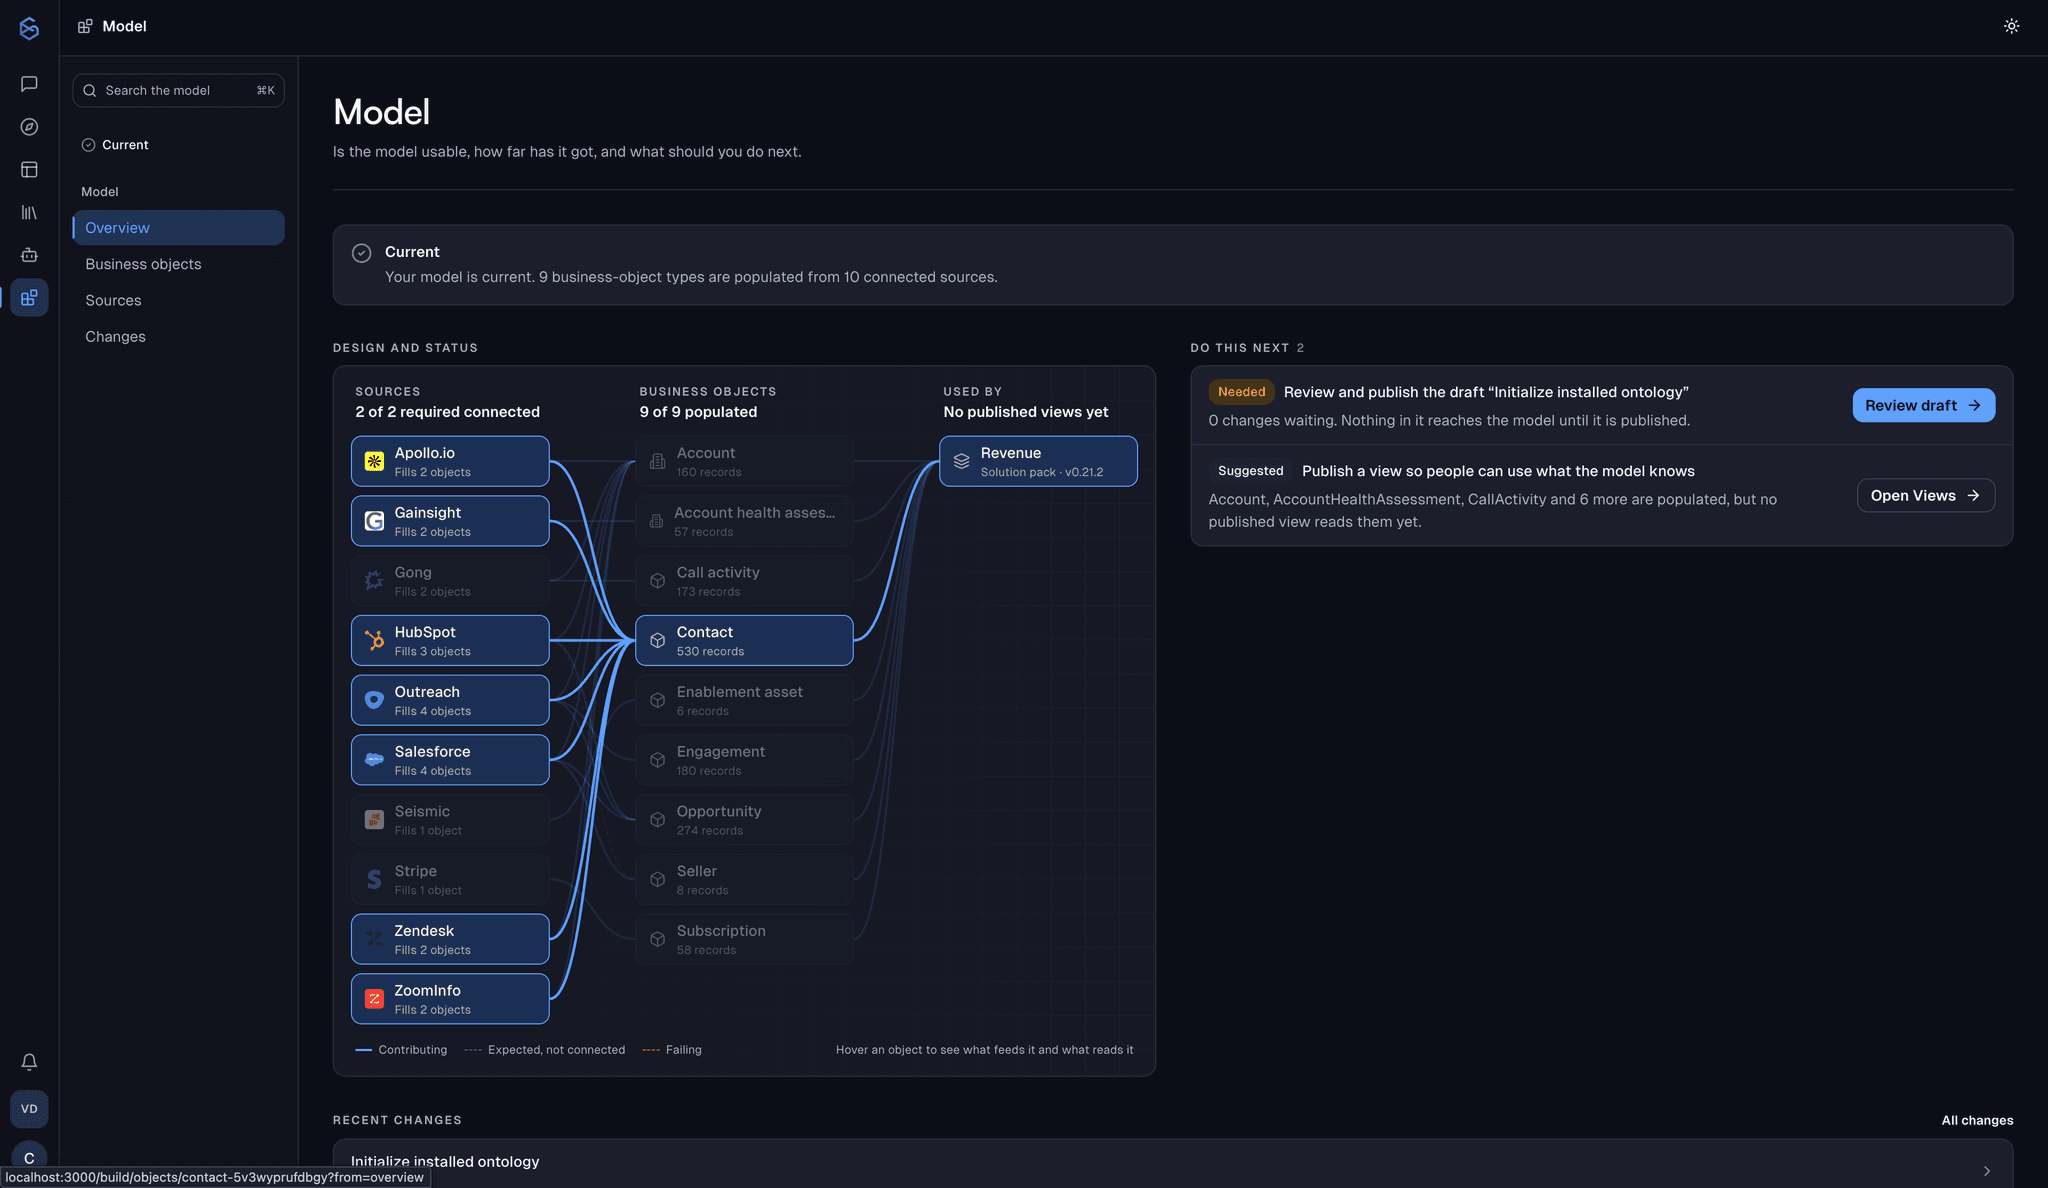Open the All changes link
2048x1188 pixels.
point(1977,1120)
